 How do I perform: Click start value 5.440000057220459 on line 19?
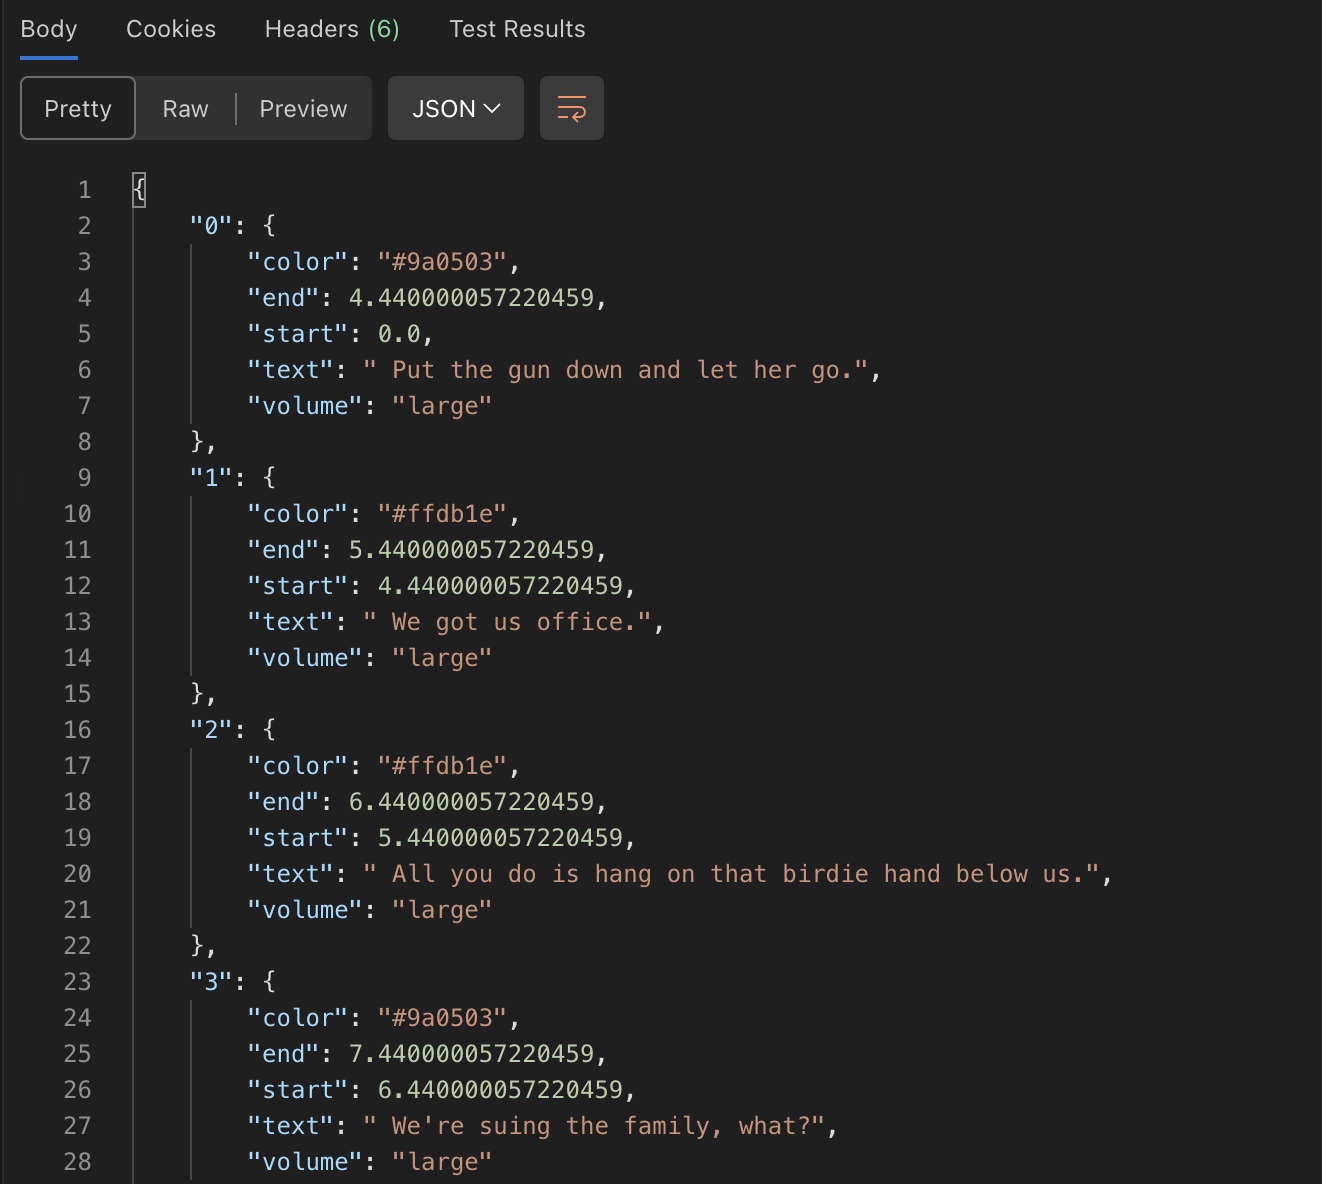[500, 838]
